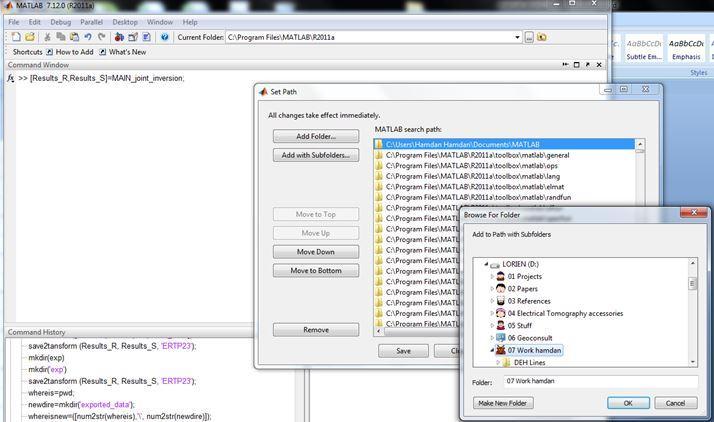Open Command Window panel actions menu icon

pos(566,65)
